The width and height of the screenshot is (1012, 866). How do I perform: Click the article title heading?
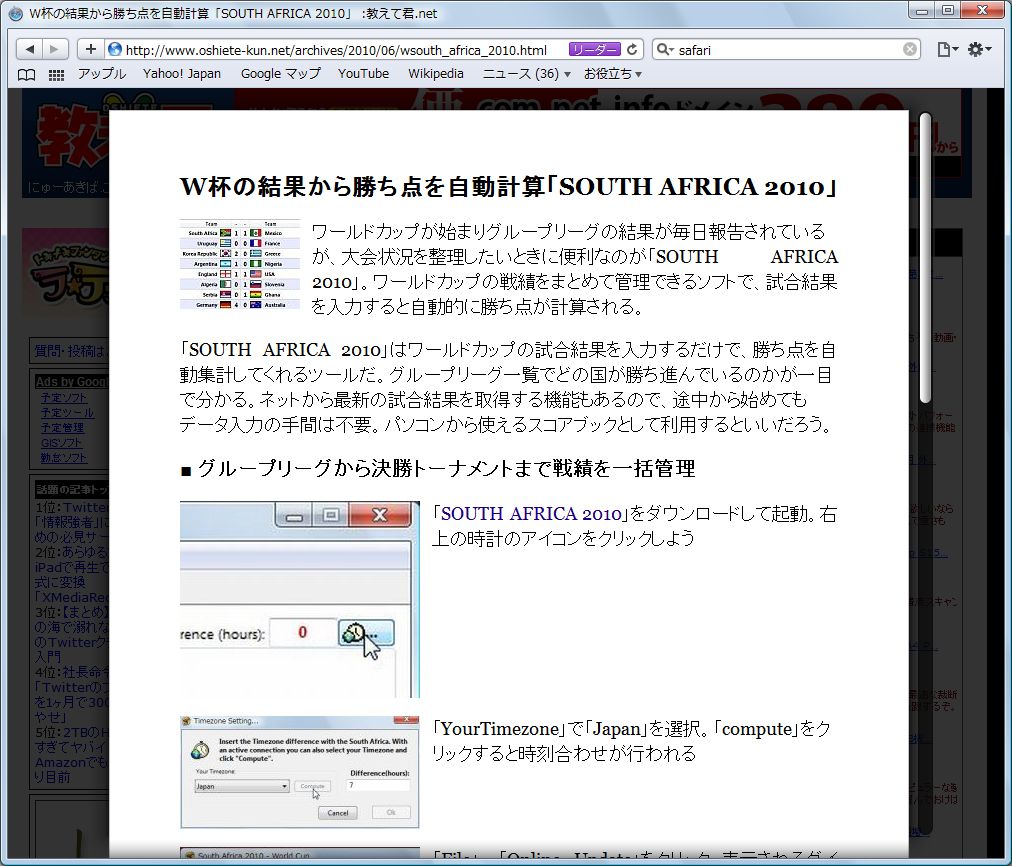pos(509,186)
